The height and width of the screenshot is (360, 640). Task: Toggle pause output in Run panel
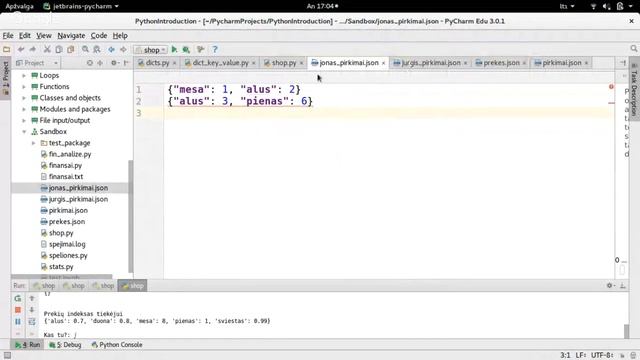tap(18, 322)
